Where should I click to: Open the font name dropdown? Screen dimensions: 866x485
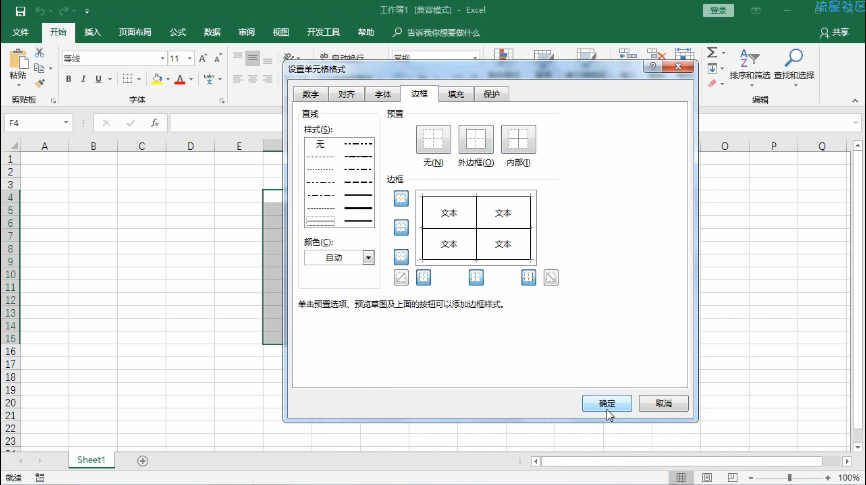coord(162,58)
